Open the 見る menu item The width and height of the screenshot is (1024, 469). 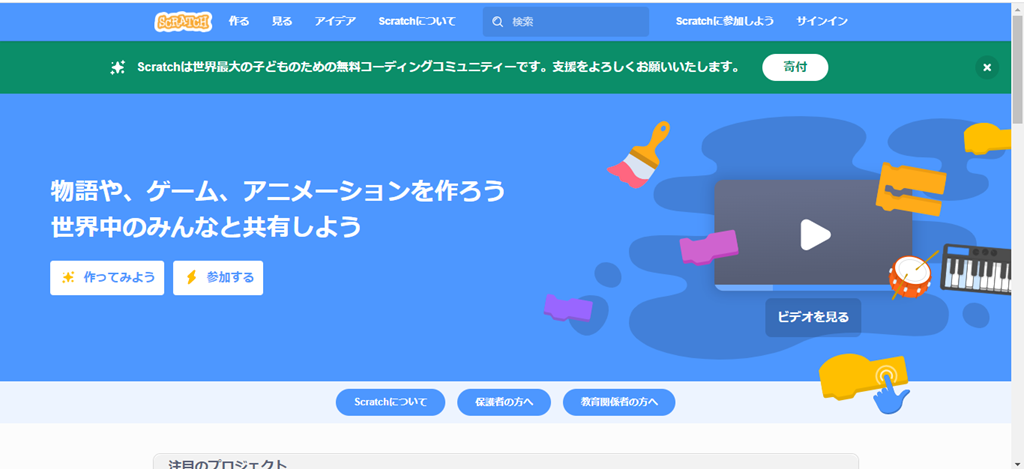282,22
